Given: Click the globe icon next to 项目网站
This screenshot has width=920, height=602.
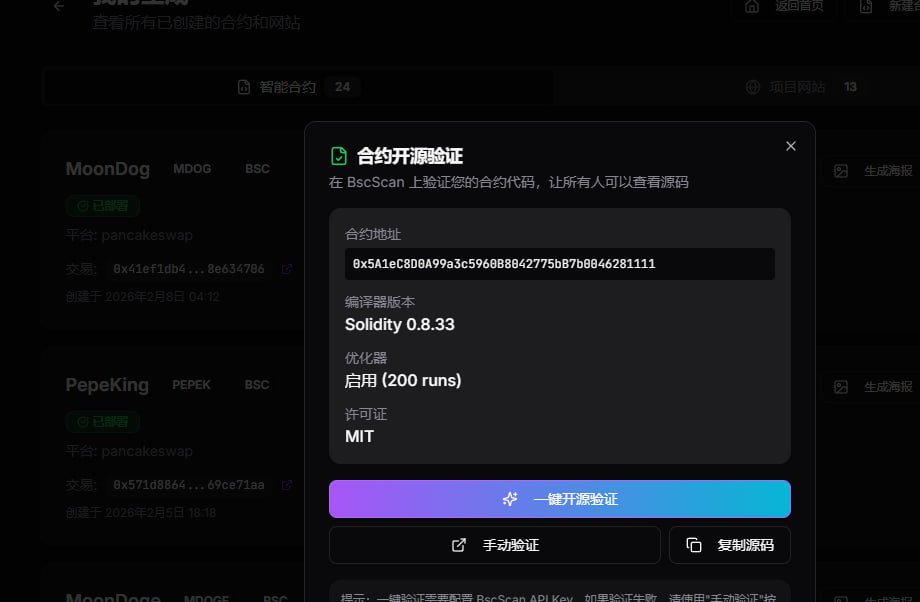Looking at the screenshot, I should click(x=753, y=86).
